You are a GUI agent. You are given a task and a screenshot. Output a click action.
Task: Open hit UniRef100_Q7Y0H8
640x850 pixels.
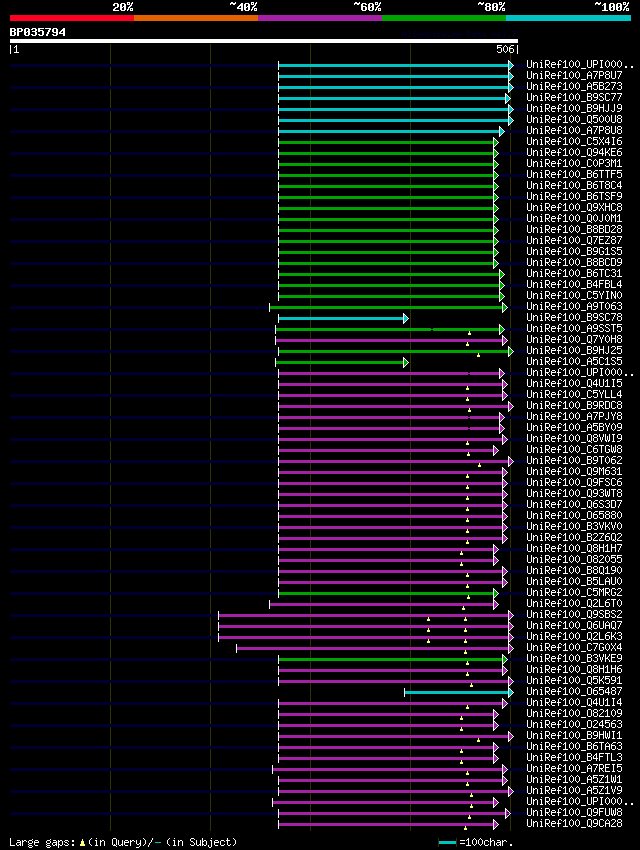coord(574,339)
